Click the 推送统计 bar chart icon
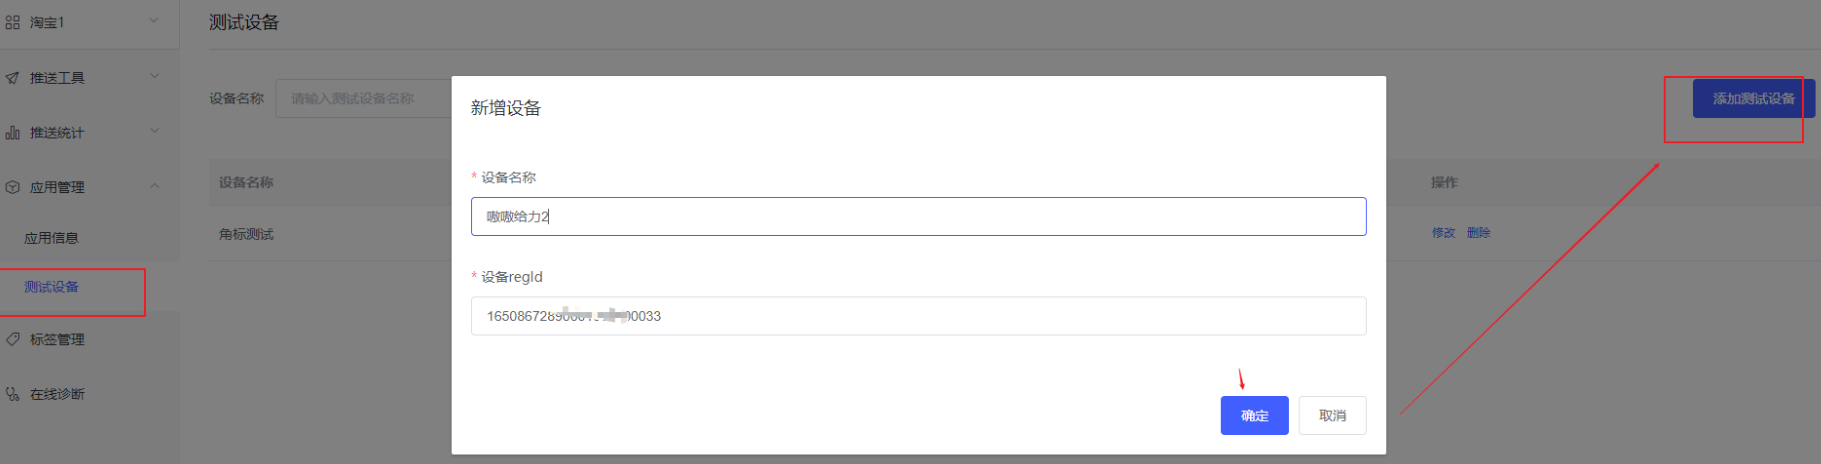The height and width of the screenshot is (464, 1821). pyautogui.click(x=13, y=132)
